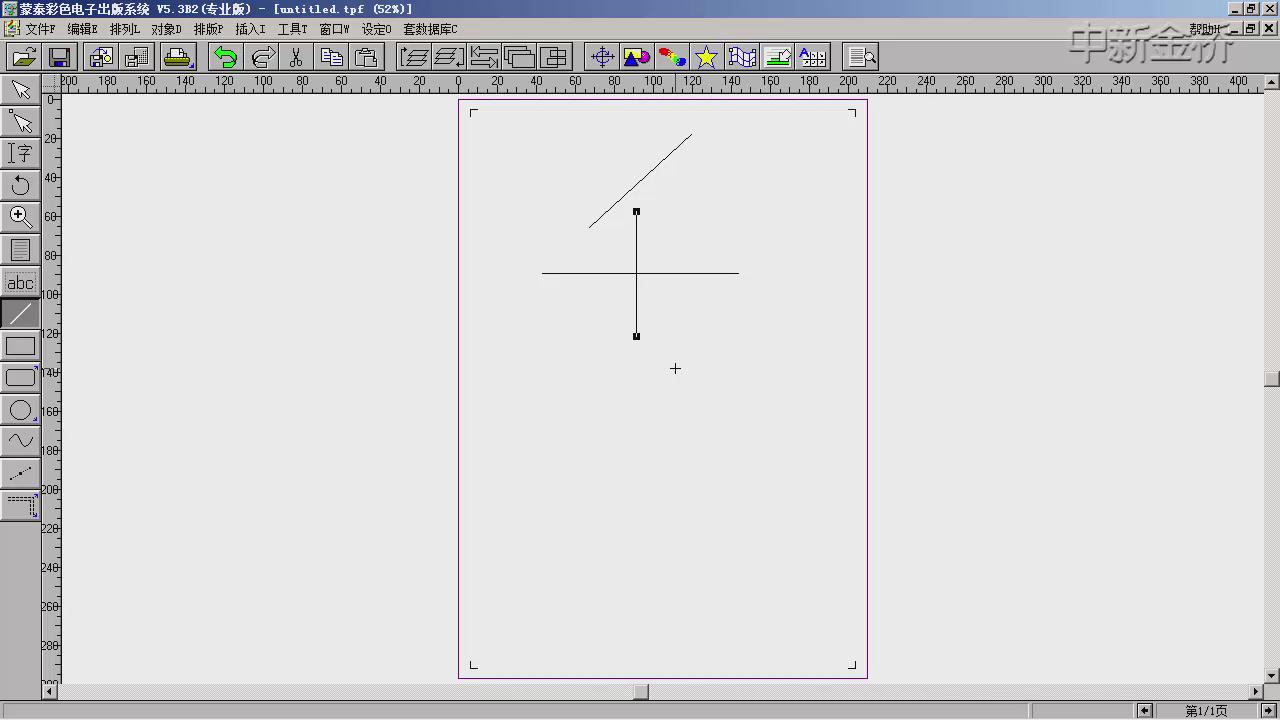The height and width of the screenshot is (720, 1280).
Task: Paste from clipboard using clipboard icon
Action: 367,57
